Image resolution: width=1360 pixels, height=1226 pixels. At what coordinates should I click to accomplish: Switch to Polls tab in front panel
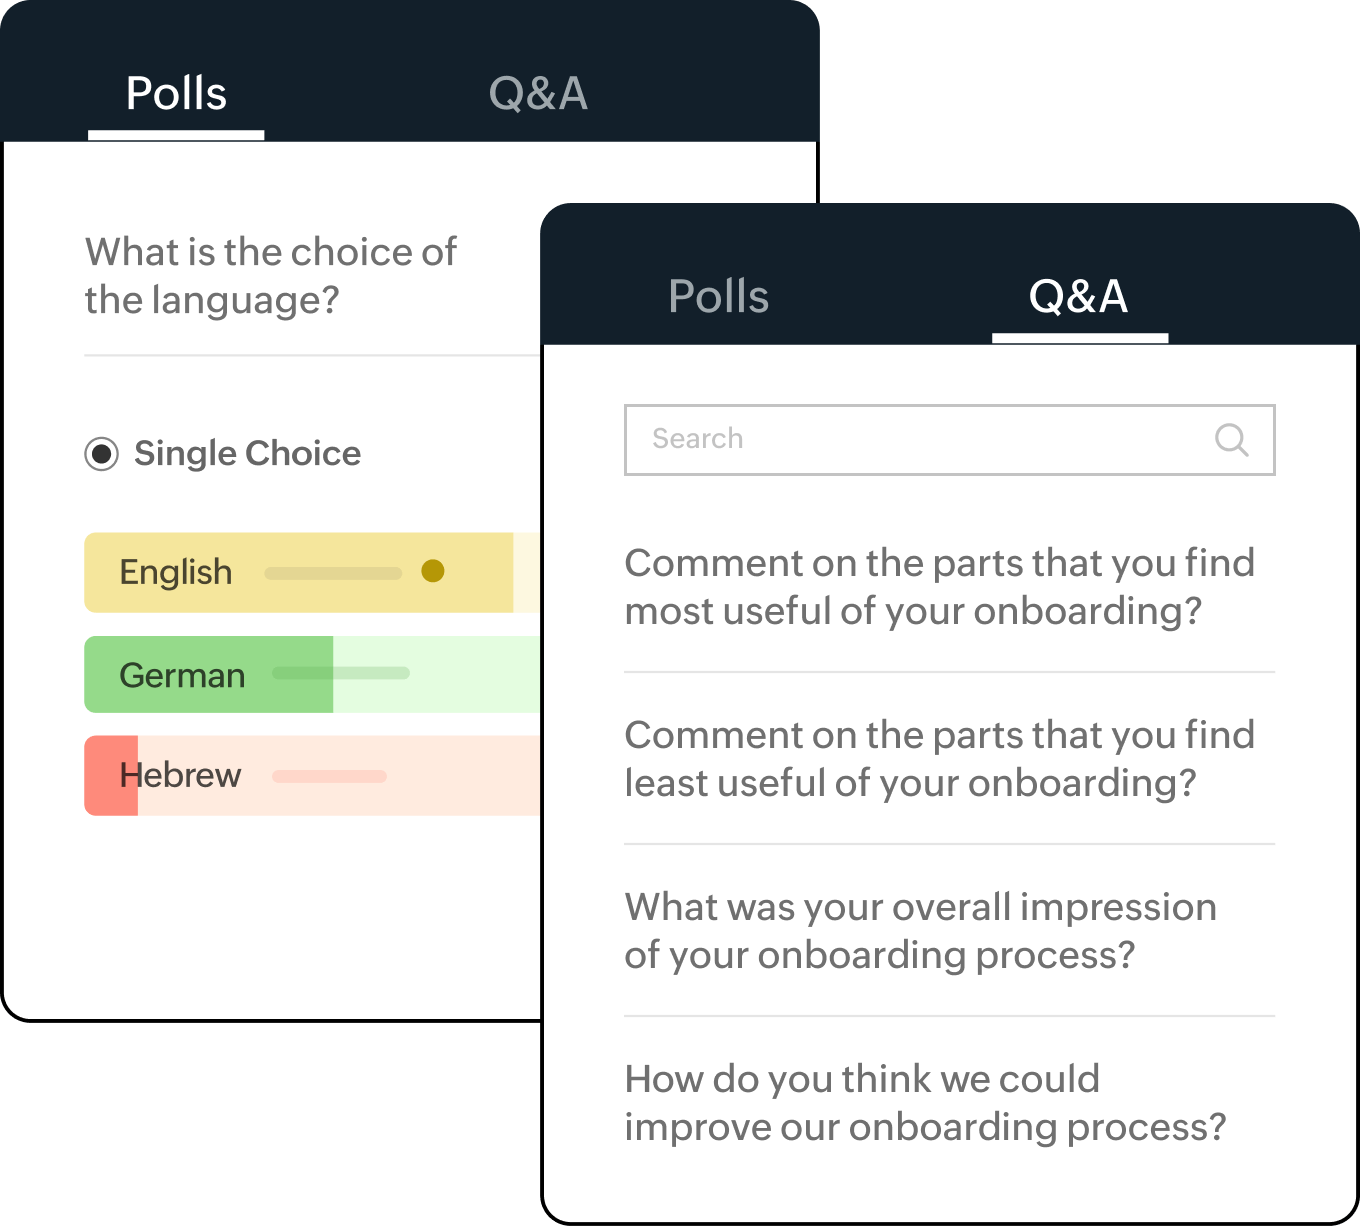point(718,297)
